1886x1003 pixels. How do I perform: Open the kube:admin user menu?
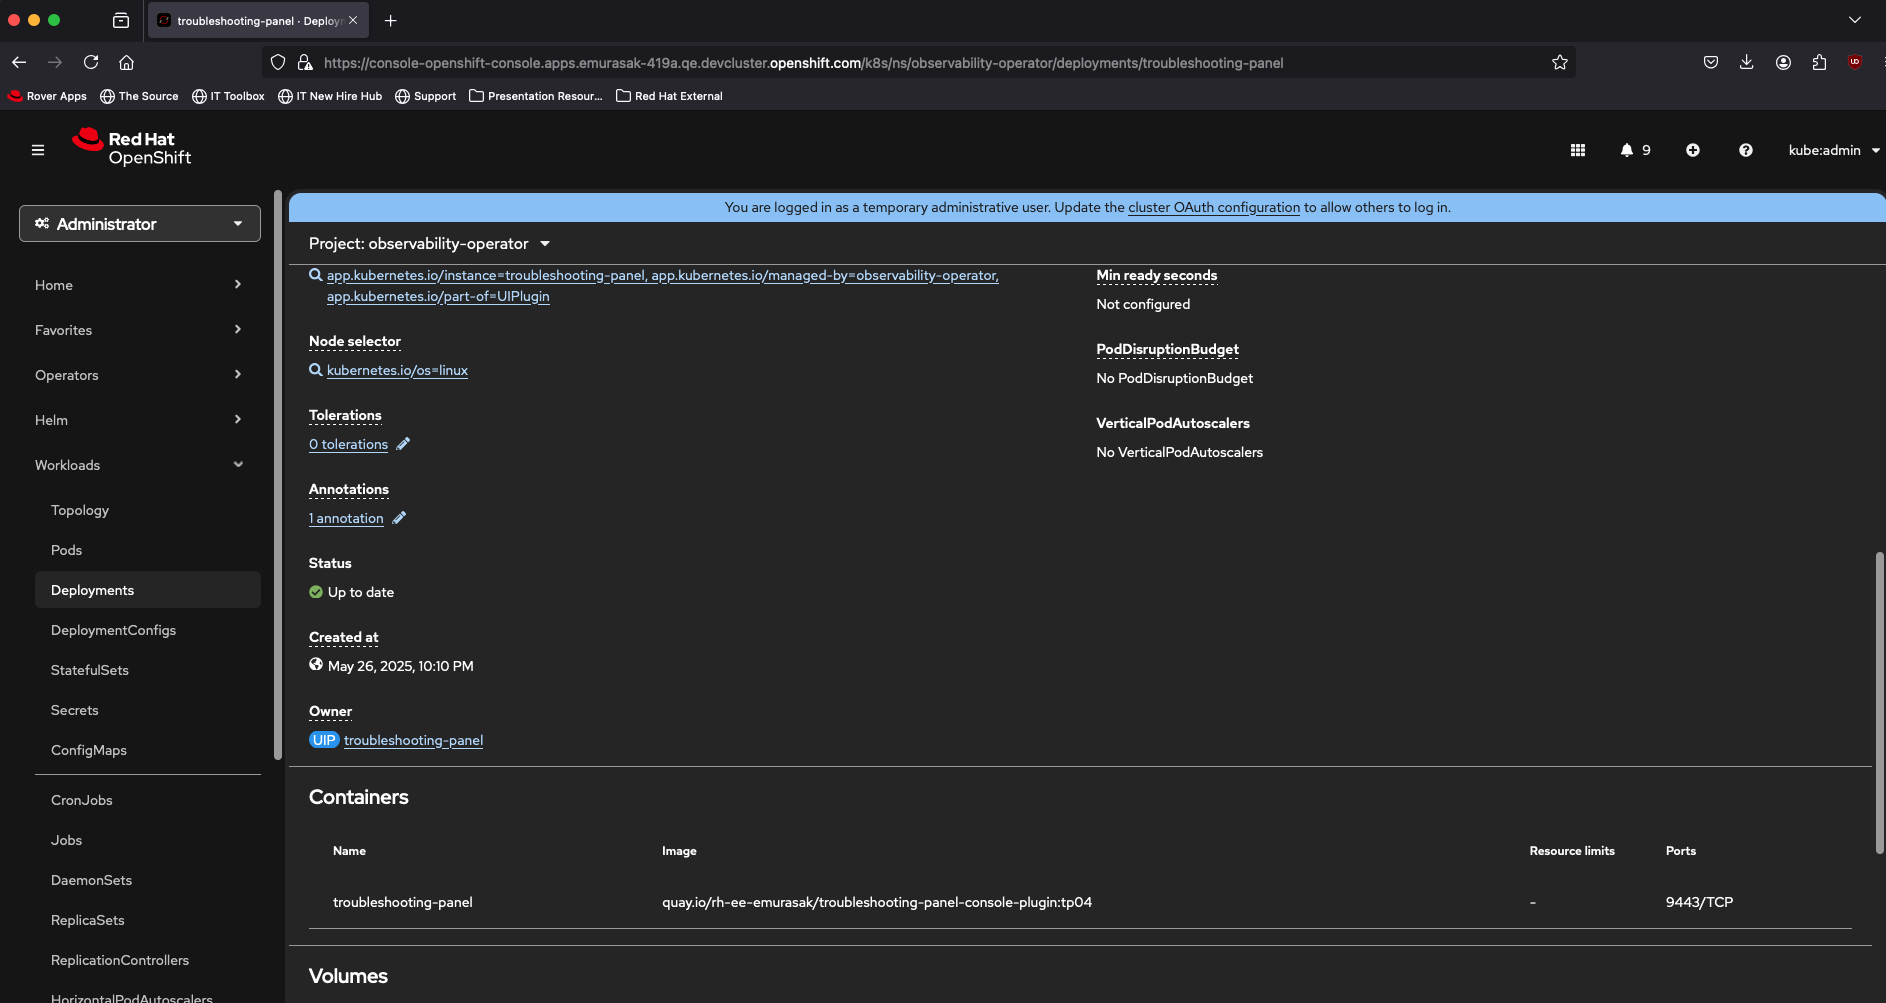[1833, 150]
